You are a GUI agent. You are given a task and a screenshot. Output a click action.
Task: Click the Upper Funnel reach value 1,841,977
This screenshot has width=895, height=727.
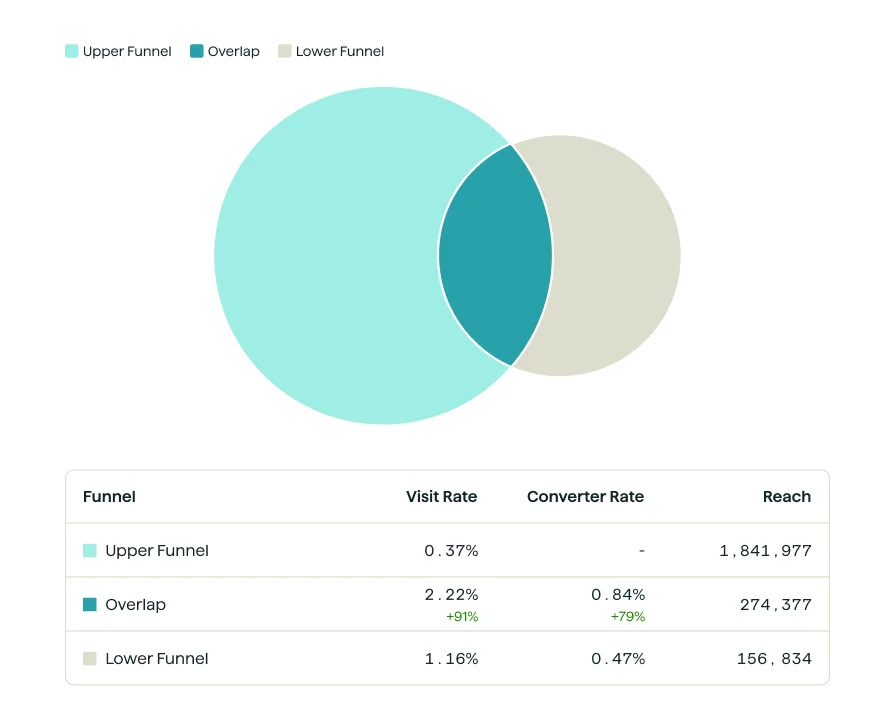click(763, 550)
